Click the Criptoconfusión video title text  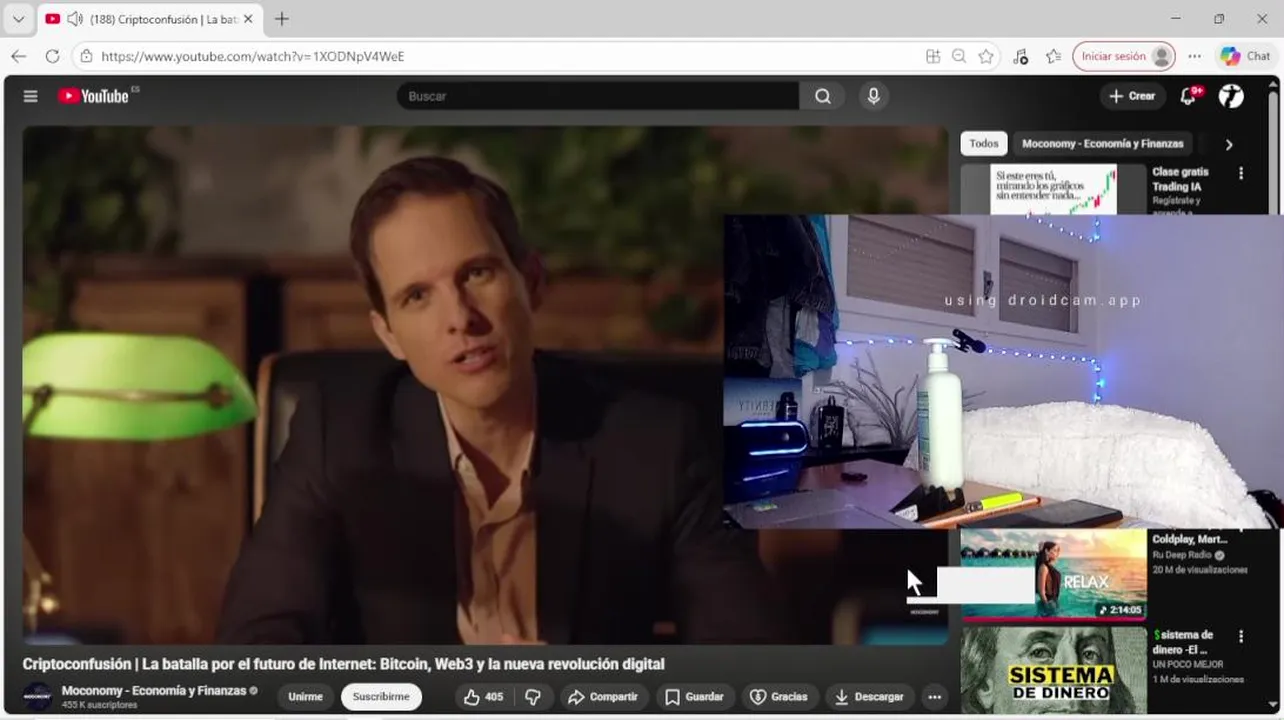pos(343,664)
